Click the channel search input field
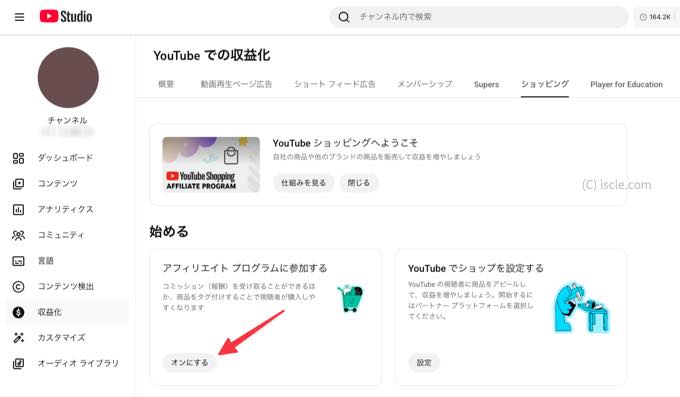Screen dimensions: 680x397 (x=479, y=17)
